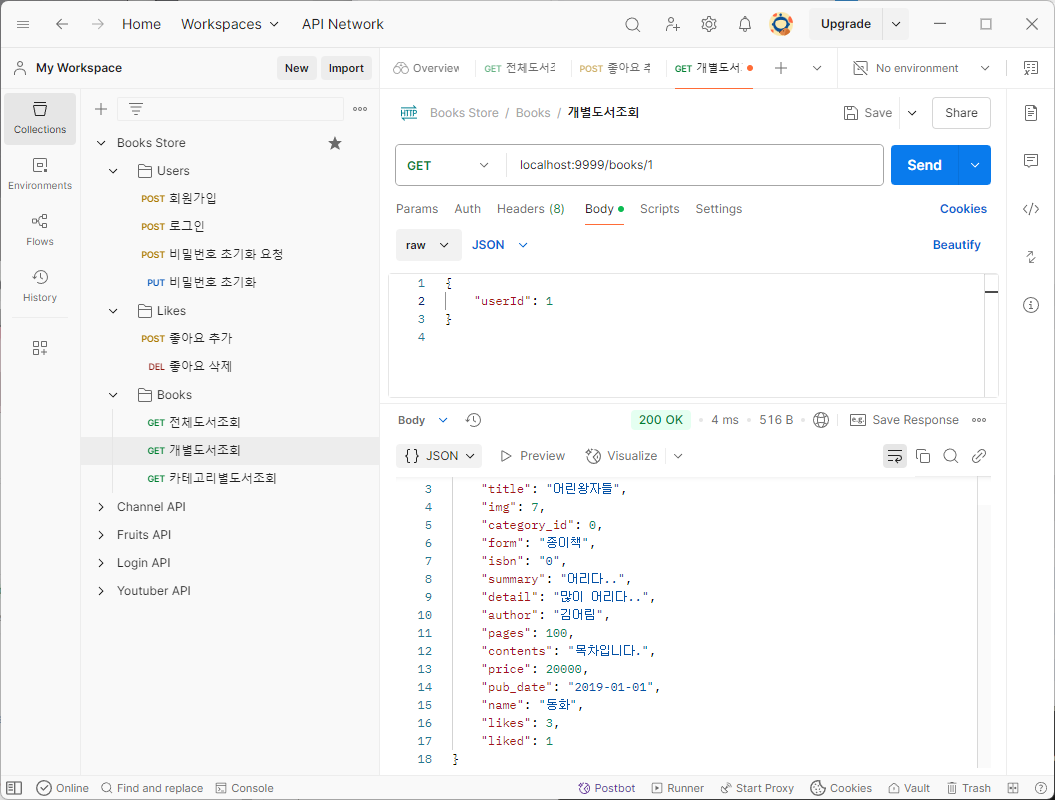The height and width of the screenshot is (800, 1055).
Task: Click the response link icon
Action: point(979,456)
